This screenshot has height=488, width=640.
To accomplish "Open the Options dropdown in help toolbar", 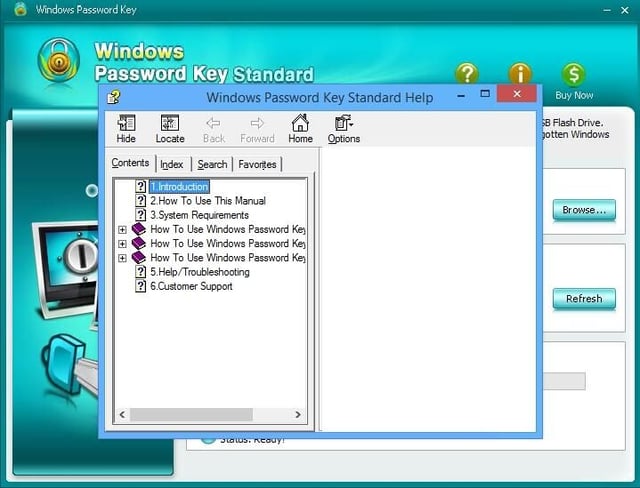I will coord(344,129).
